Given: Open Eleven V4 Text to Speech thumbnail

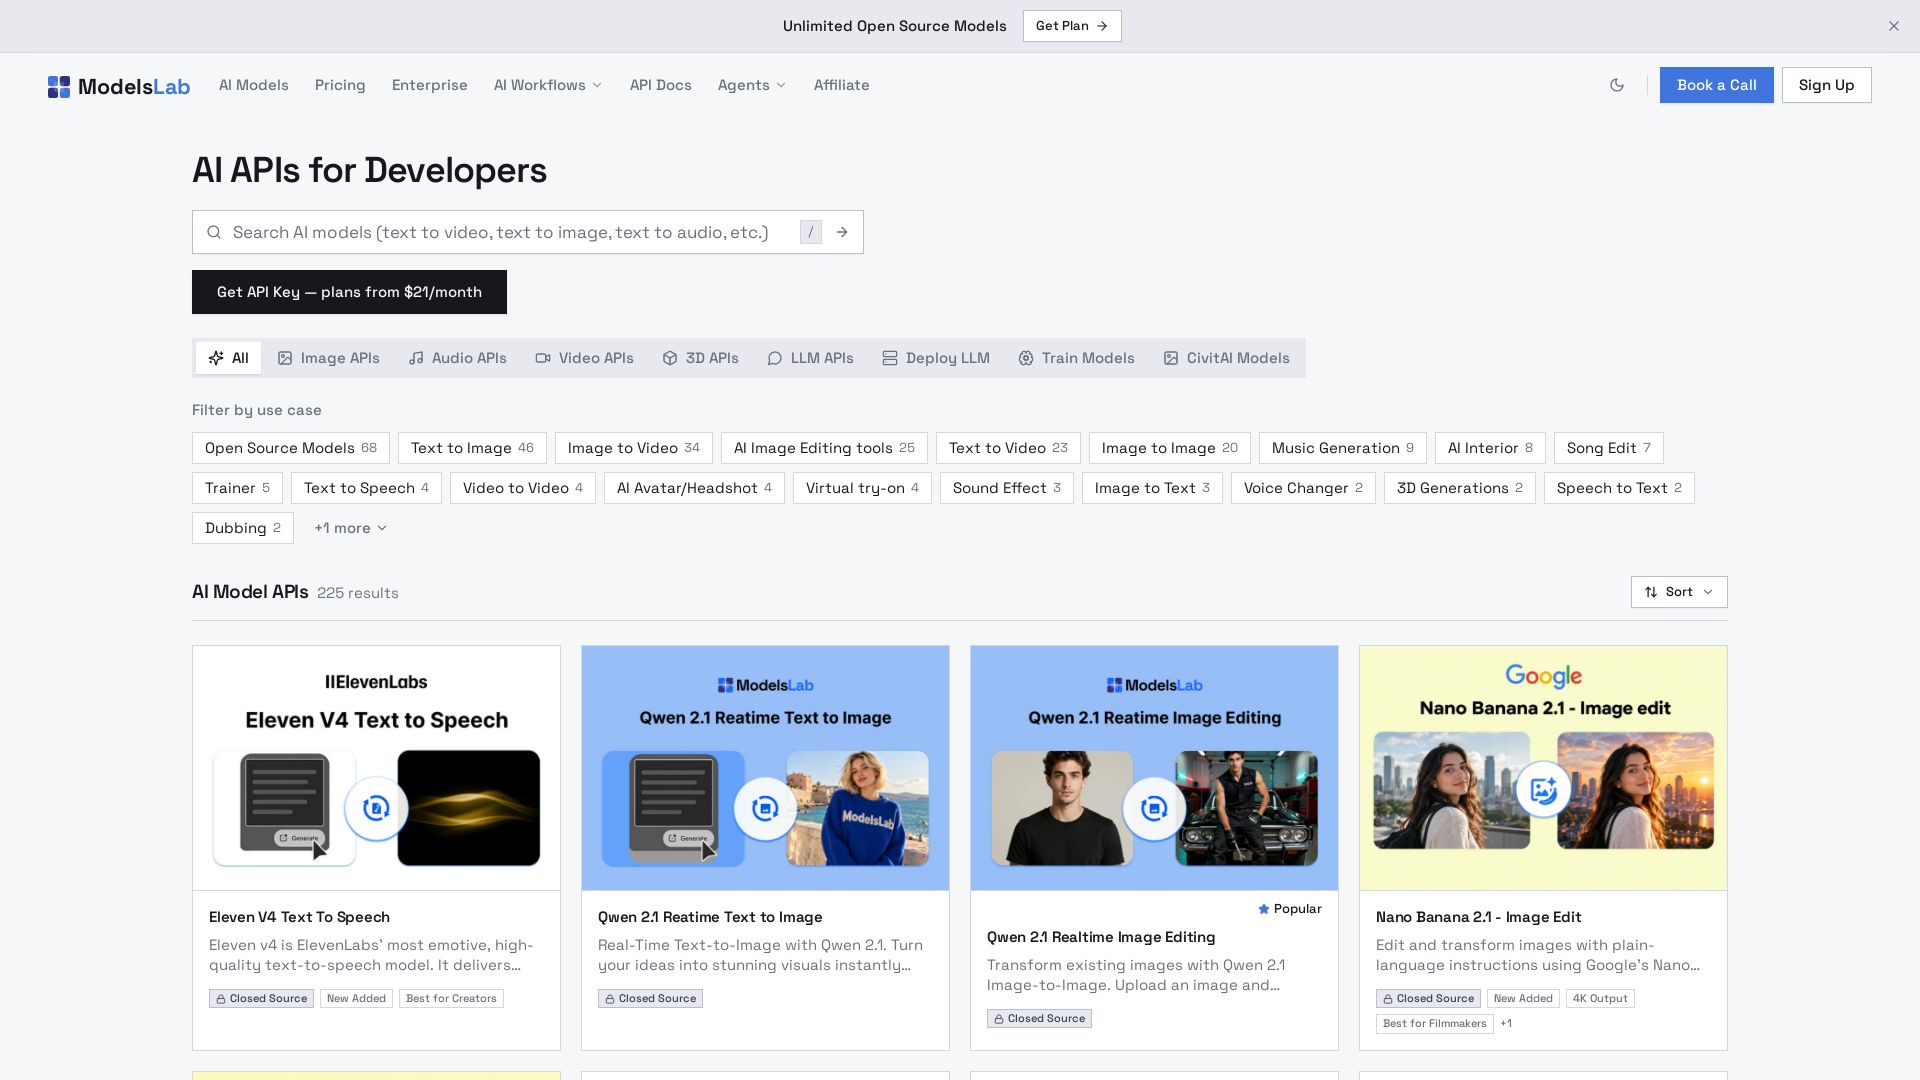Looking at the screenshot, I should [376, 768].
